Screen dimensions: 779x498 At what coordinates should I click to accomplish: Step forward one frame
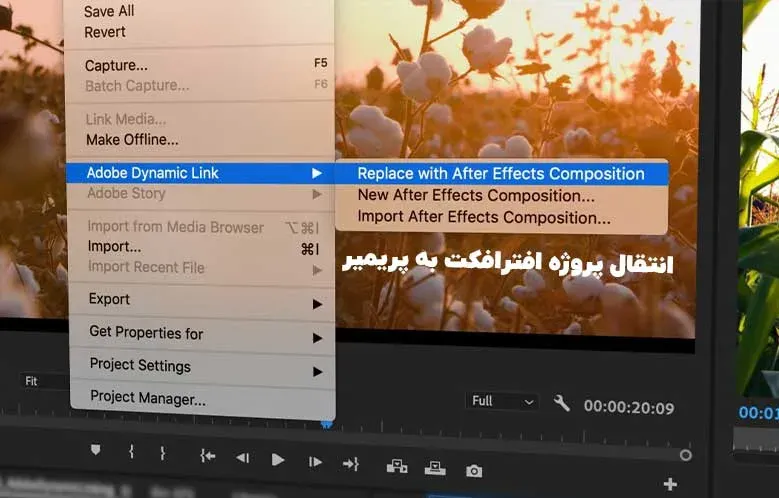[315, 462]
